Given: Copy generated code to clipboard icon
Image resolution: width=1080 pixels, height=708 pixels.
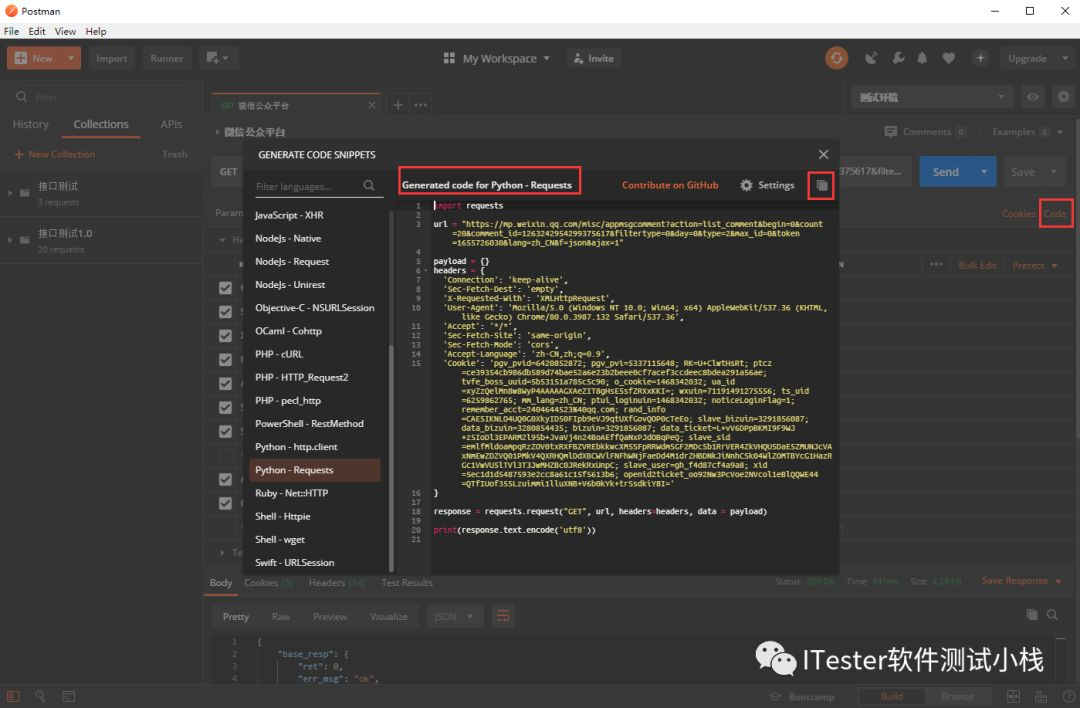Looking at the screenshot, I should (x=821, y=185).
